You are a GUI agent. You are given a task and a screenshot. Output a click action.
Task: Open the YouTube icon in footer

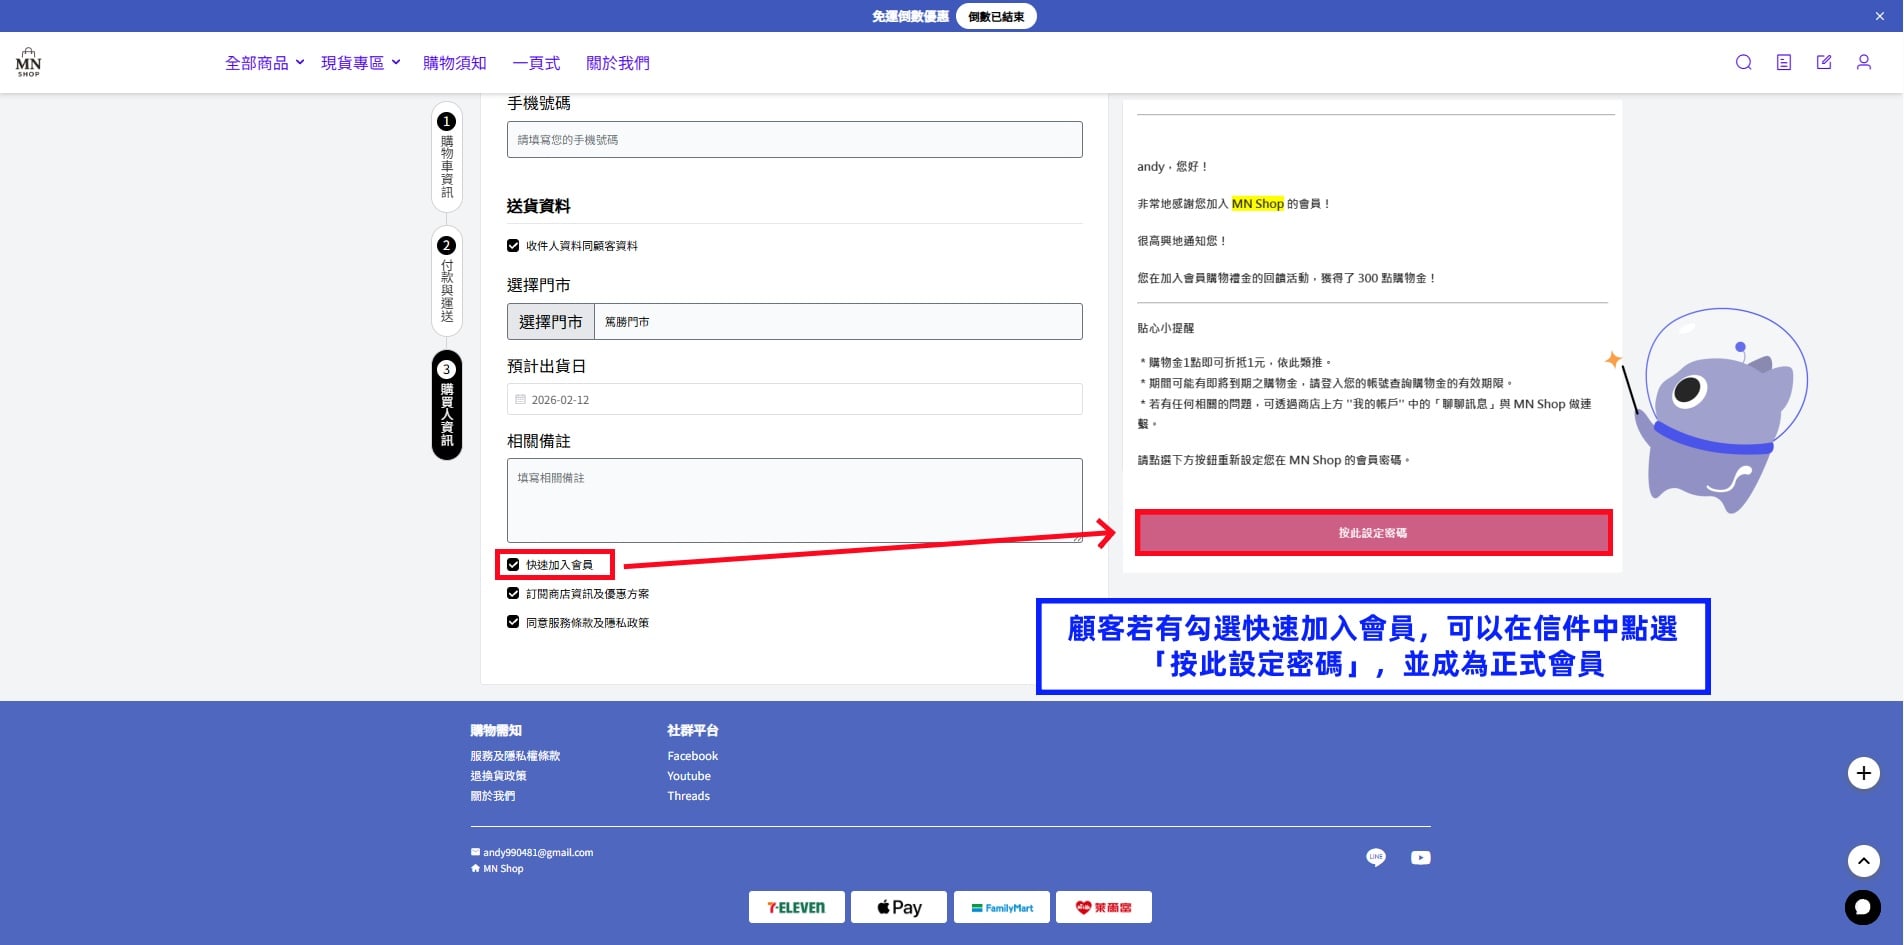click(x=1420, y=857)
